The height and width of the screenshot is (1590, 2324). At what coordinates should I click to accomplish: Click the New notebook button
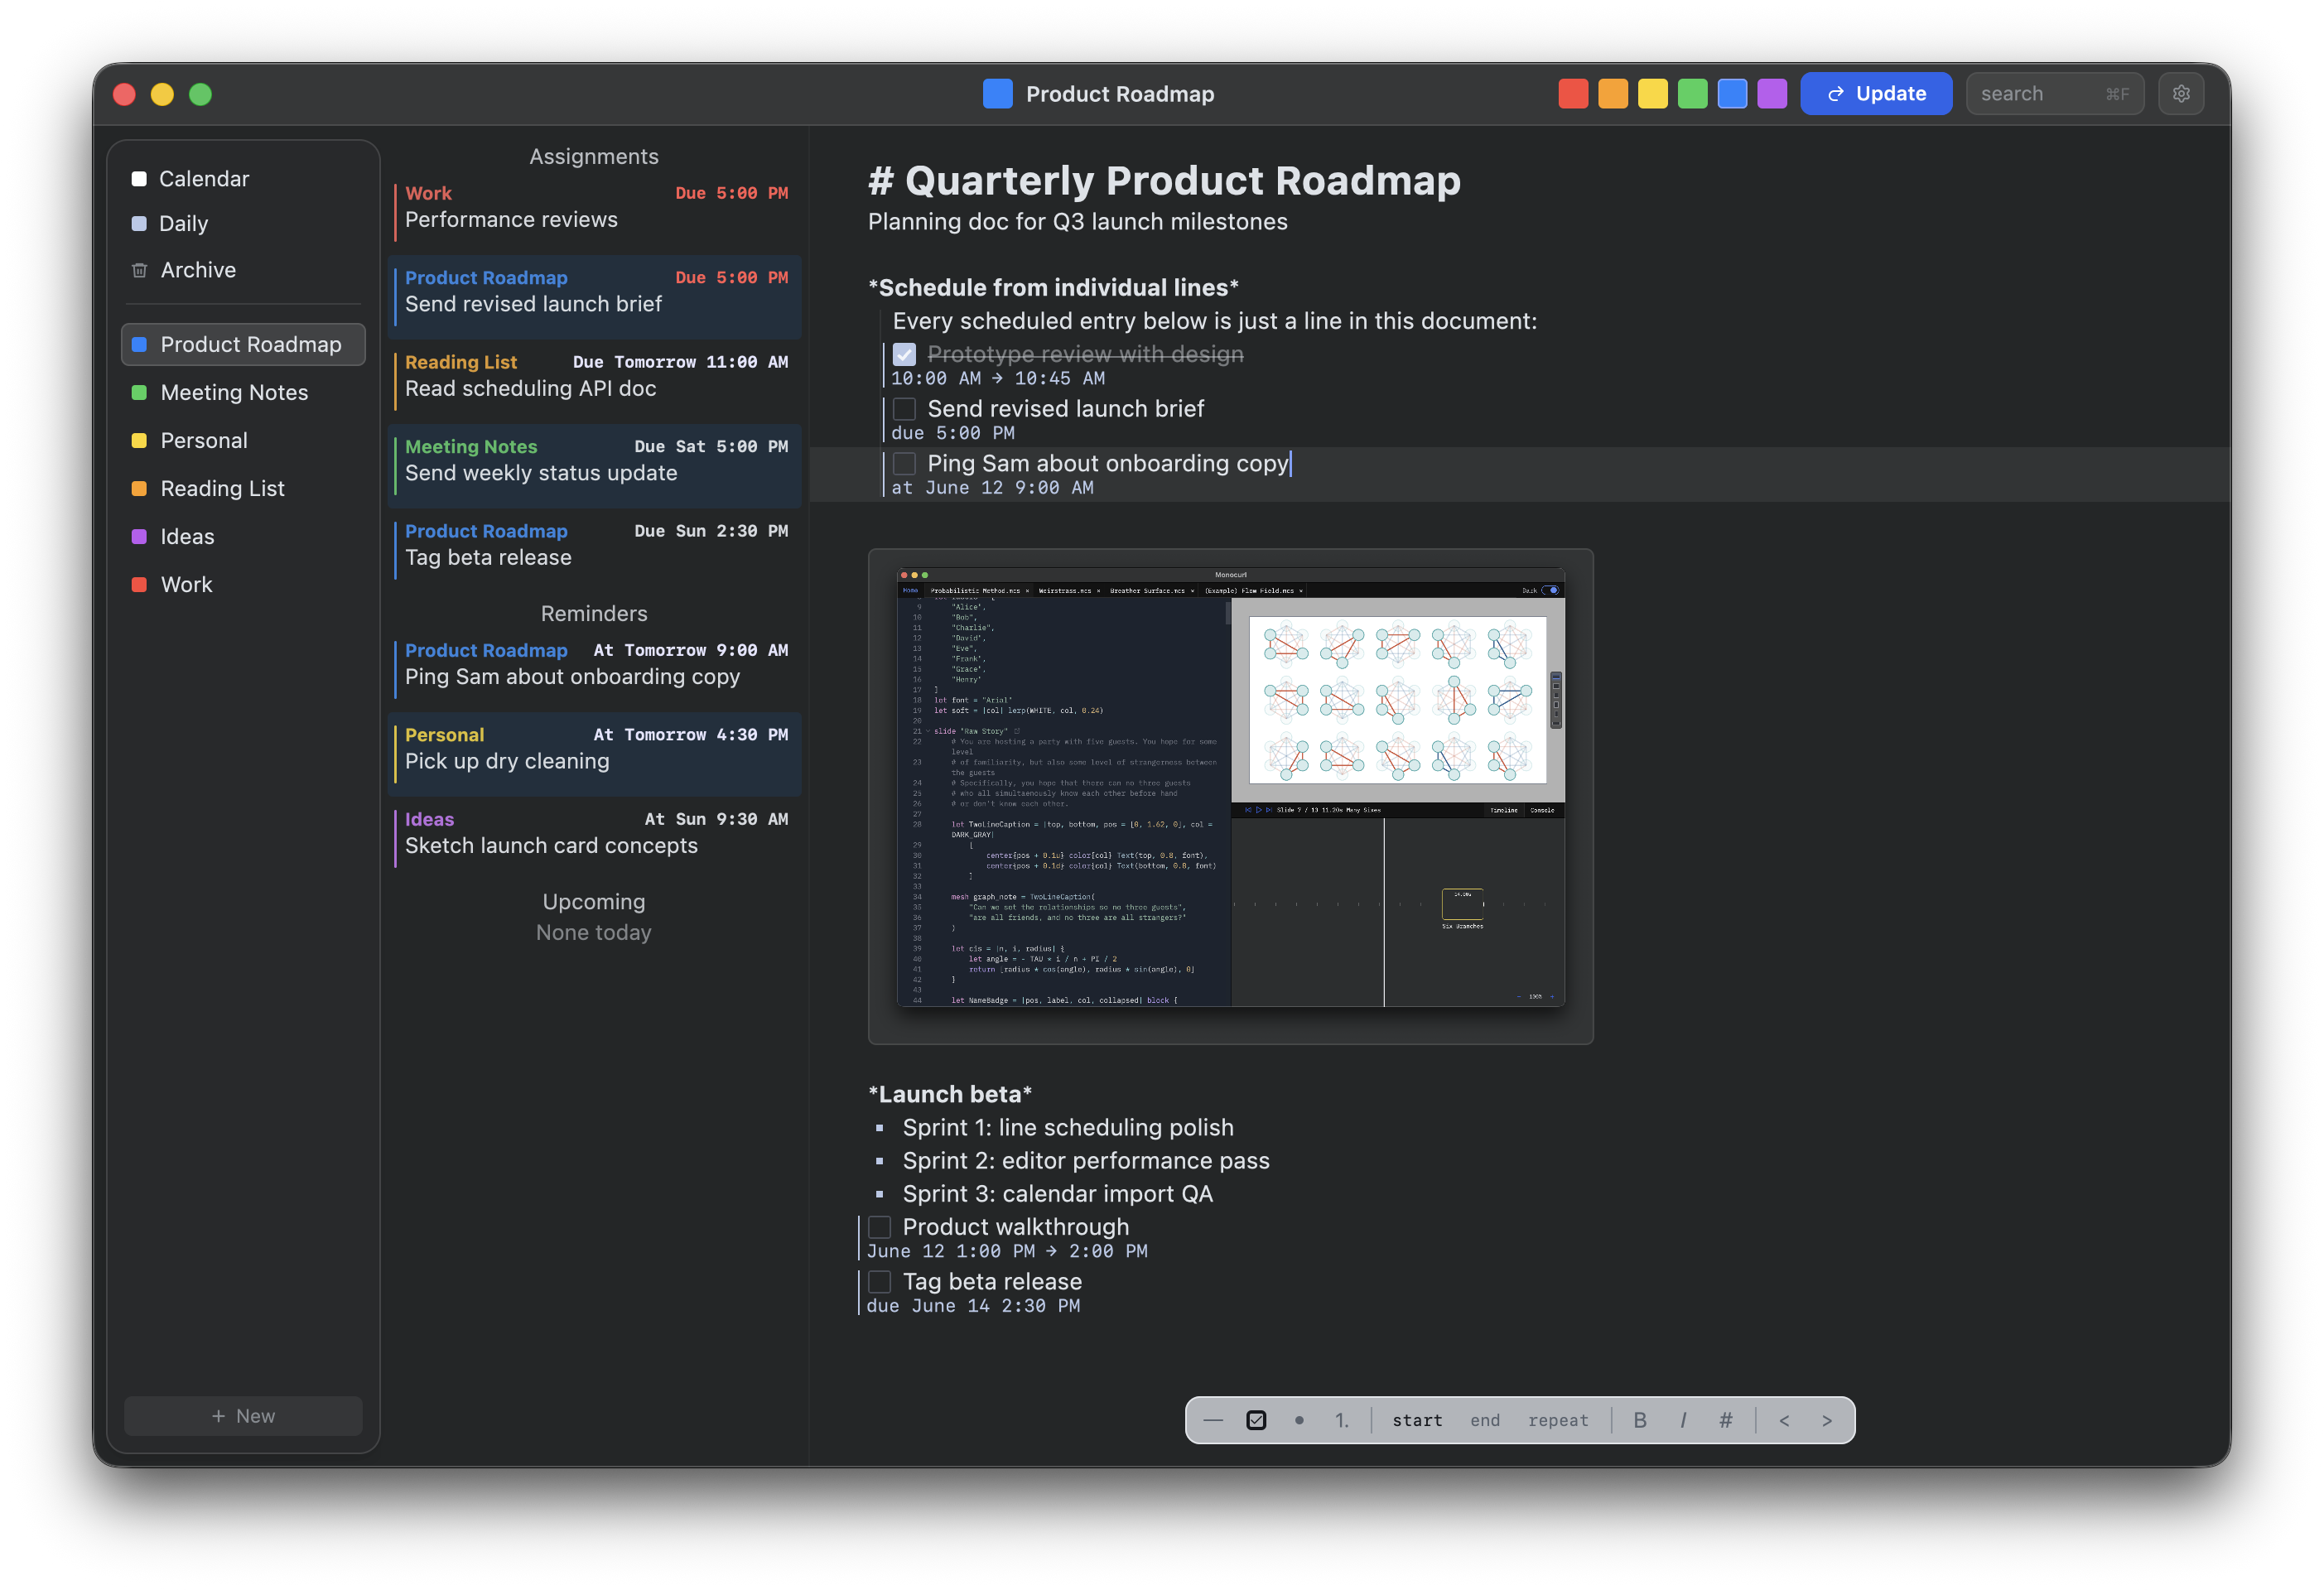pyautogui.click(x=243, y=1416)
